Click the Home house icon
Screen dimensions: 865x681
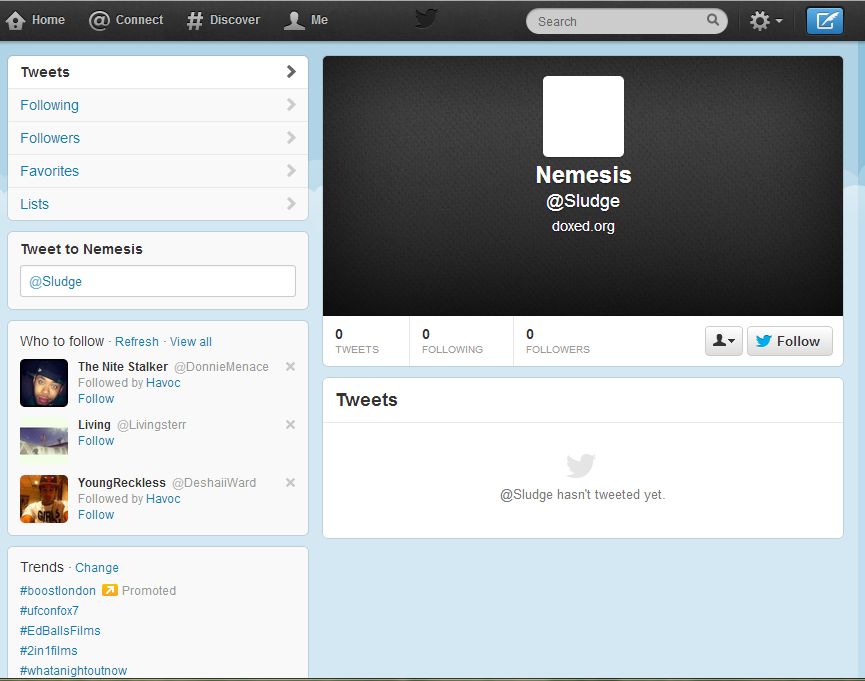click(15, 20)
